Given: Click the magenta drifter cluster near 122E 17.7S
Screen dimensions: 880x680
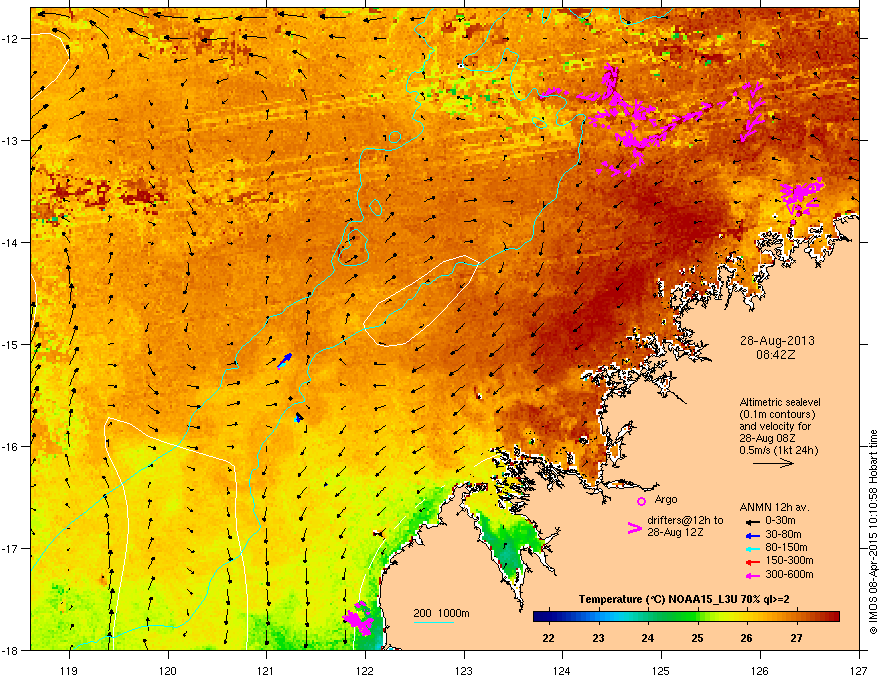Looking at the screenshot, I should [358, 618].
